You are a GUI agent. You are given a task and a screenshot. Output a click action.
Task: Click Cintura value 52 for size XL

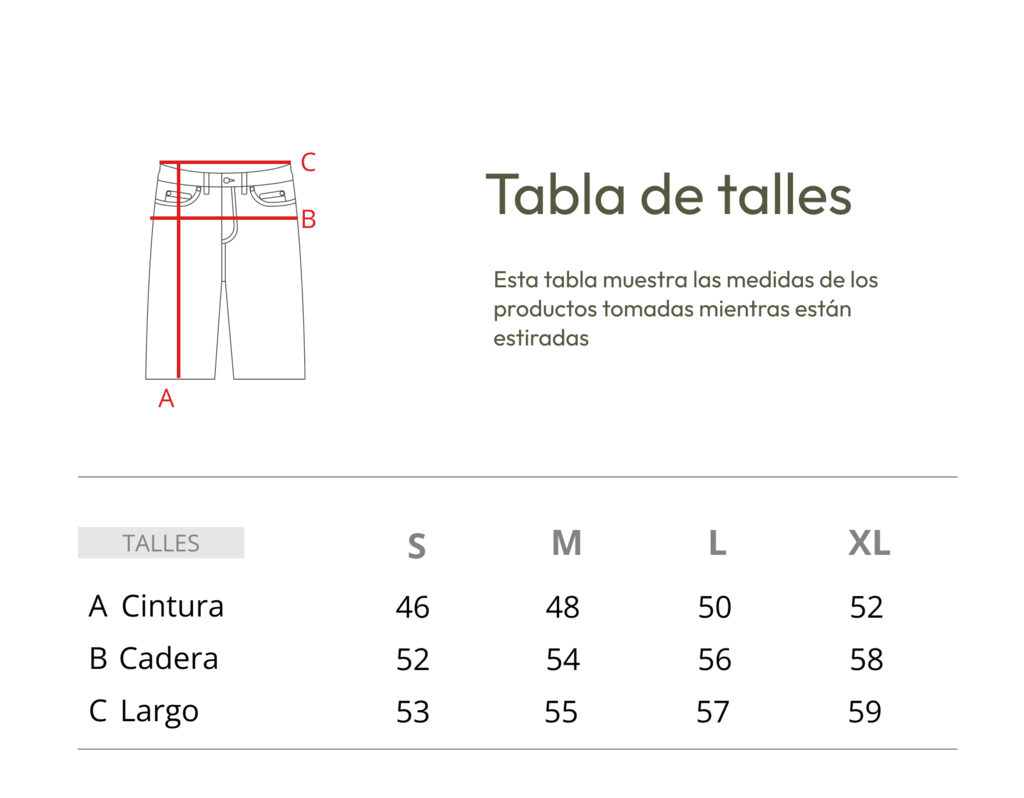point(867,607)
